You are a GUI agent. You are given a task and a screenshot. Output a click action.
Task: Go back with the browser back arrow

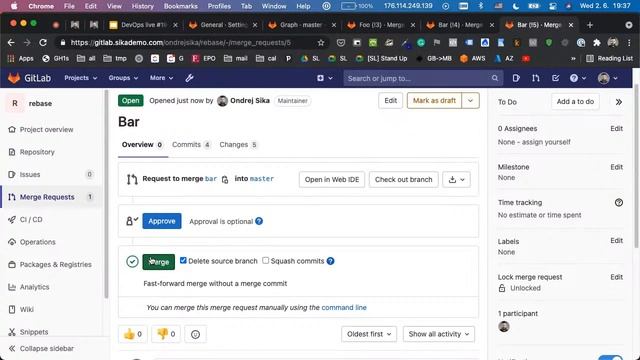coord(11,42)
